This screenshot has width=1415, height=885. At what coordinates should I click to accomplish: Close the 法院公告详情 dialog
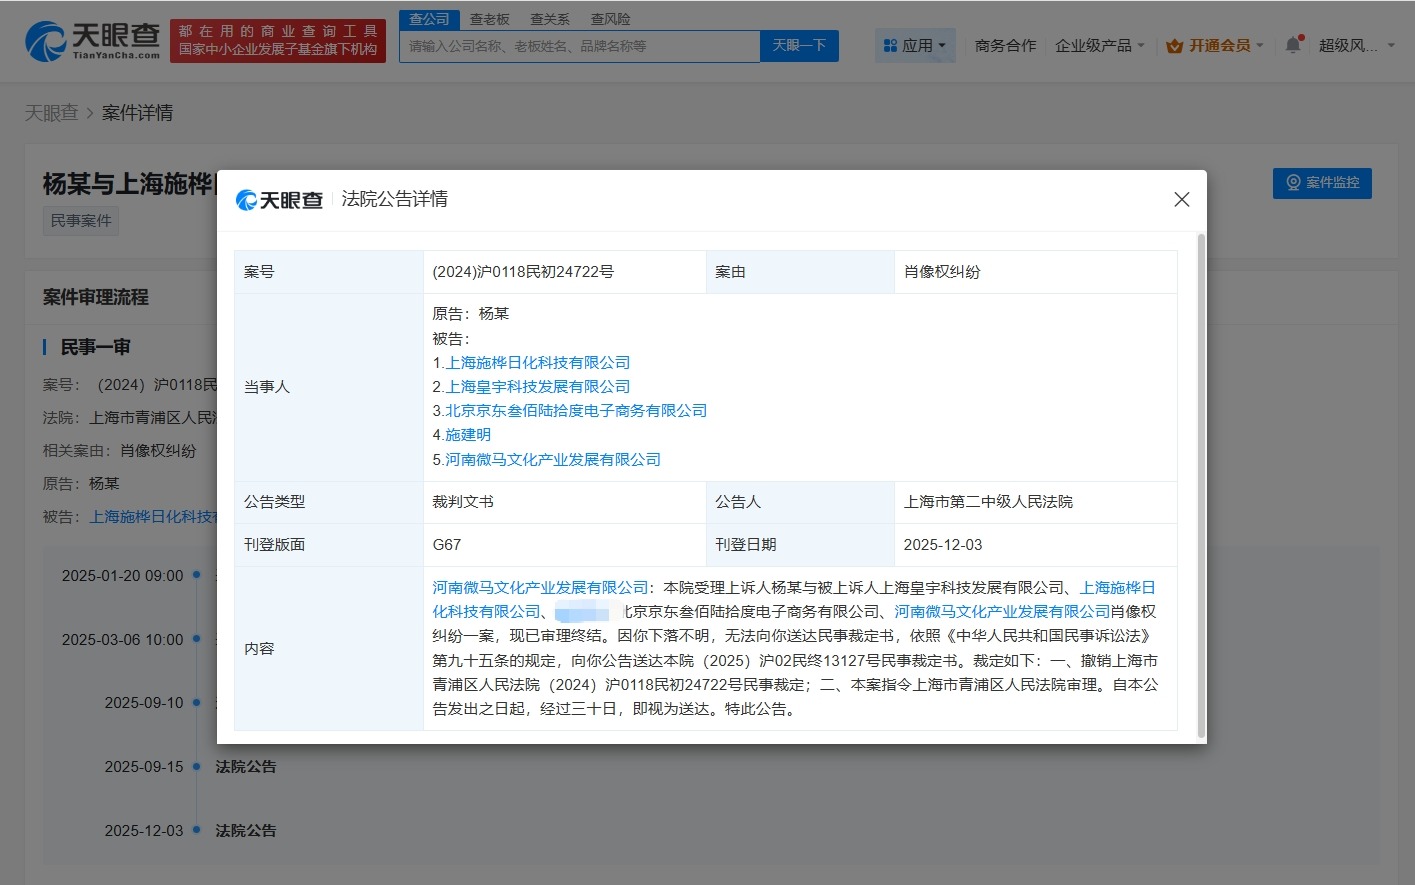(1181, 199)
